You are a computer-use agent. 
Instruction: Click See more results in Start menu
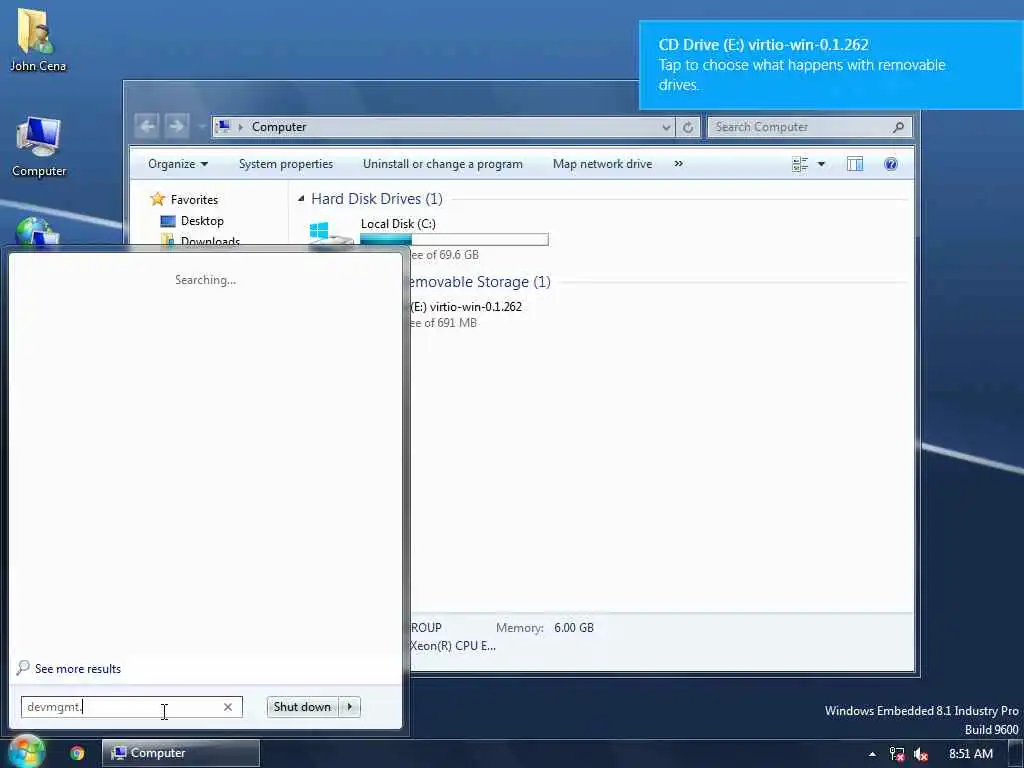(69, 669)
